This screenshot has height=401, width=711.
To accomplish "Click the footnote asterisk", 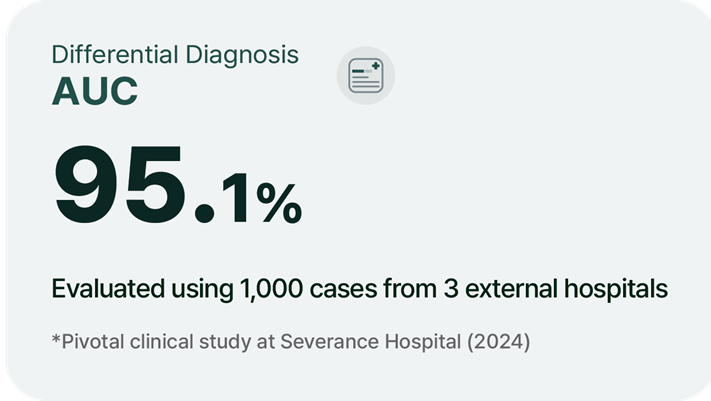I will pos(56,338).
